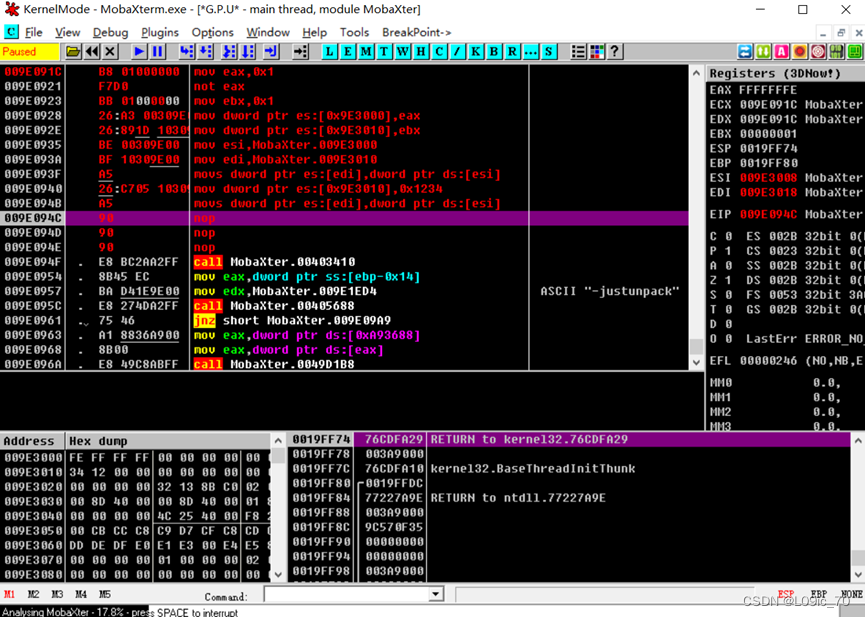This screenshot has width=865, height=617.
Task: Select the M5 memory tab
Action: [104, 594]
